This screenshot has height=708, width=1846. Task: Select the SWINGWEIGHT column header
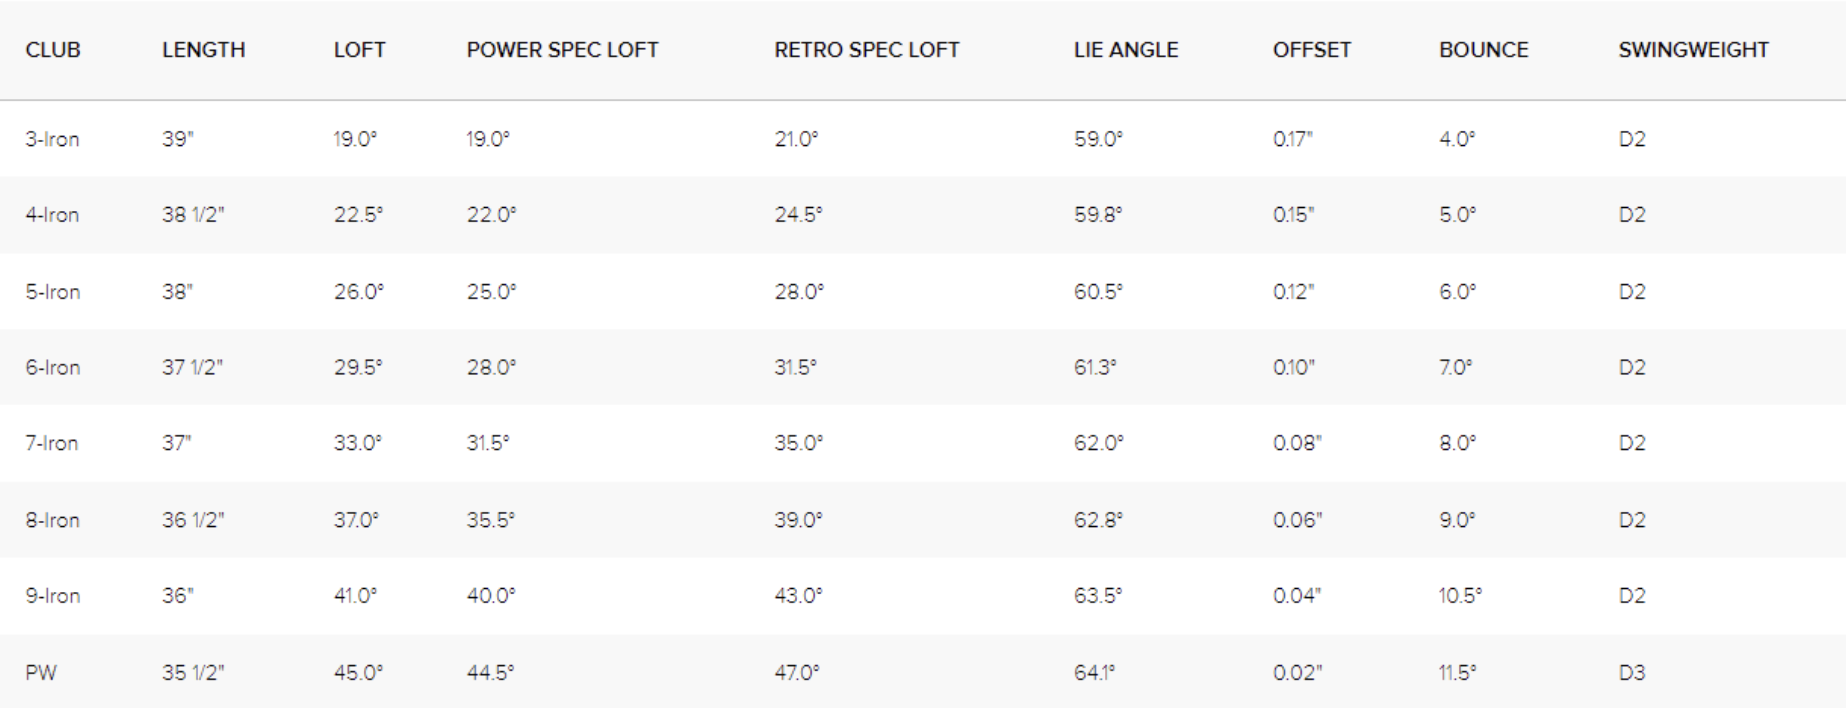pyautogui.click(x=1693, y=50)
